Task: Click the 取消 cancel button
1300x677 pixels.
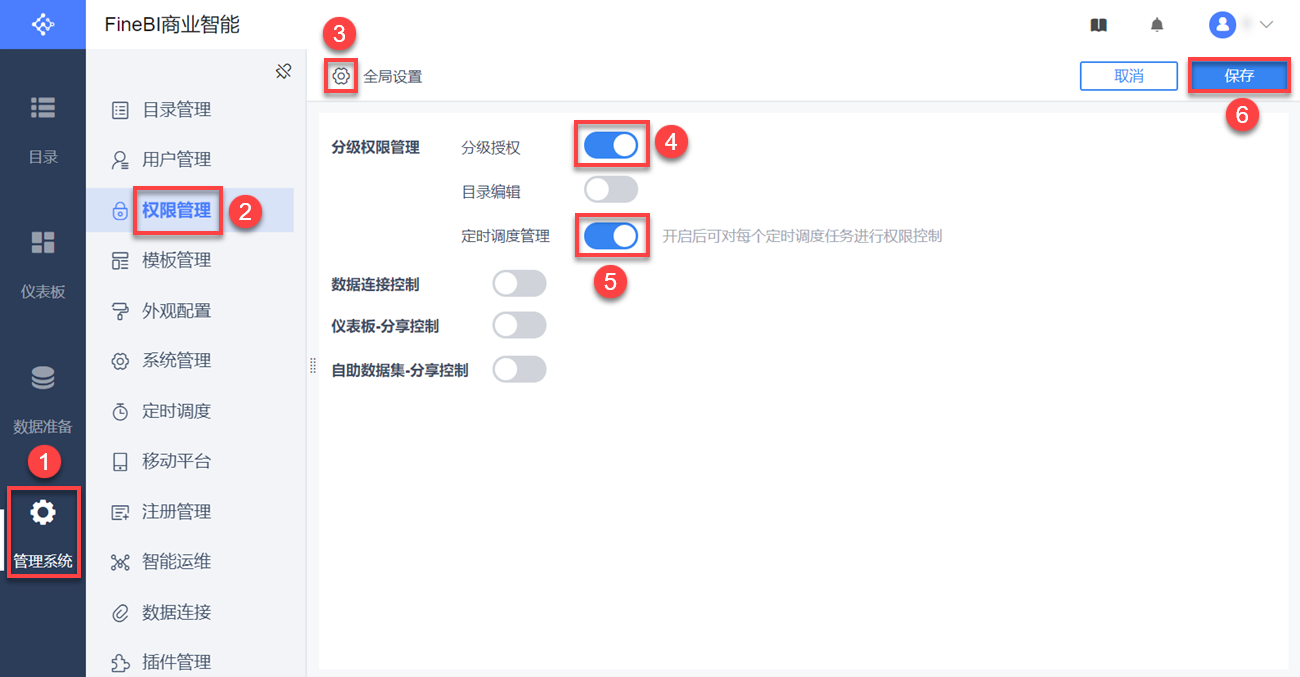Action: click(1129, 76)
